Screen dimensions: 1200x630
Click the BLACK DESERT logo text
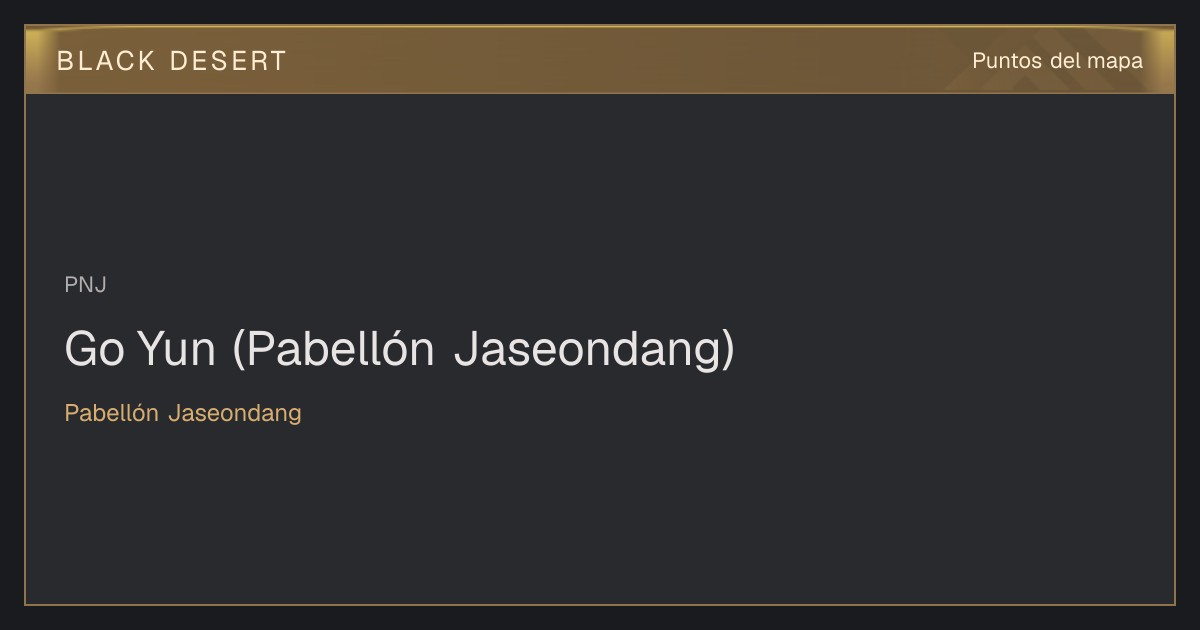pos(172,61)
